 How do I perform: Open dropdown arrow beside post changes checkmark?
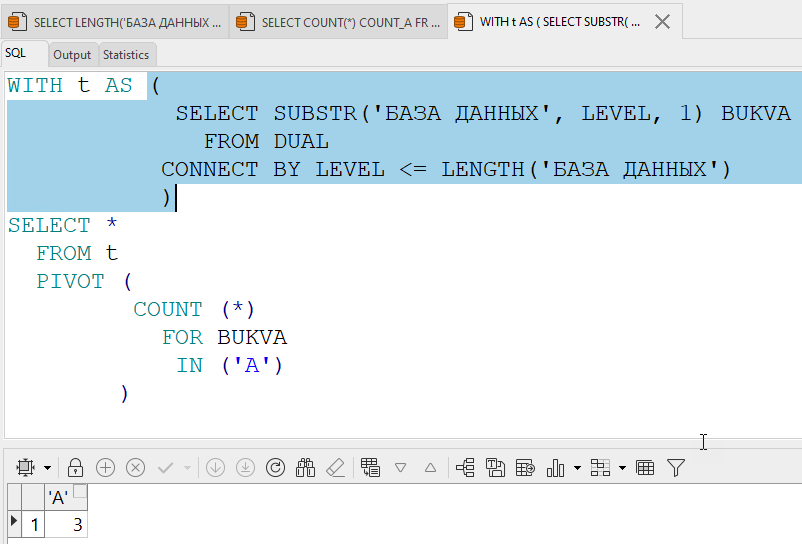[x=186, y=468]
